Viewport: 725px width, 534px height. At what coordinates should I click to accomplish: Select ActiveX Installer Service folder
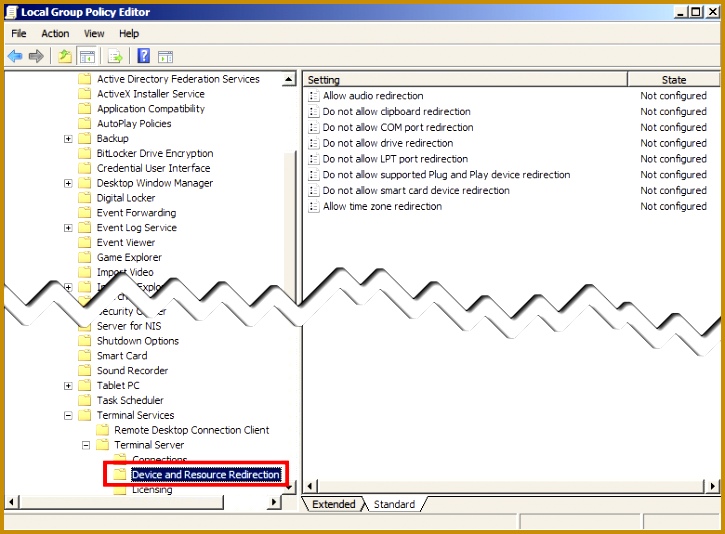click(x=150, y=94)
